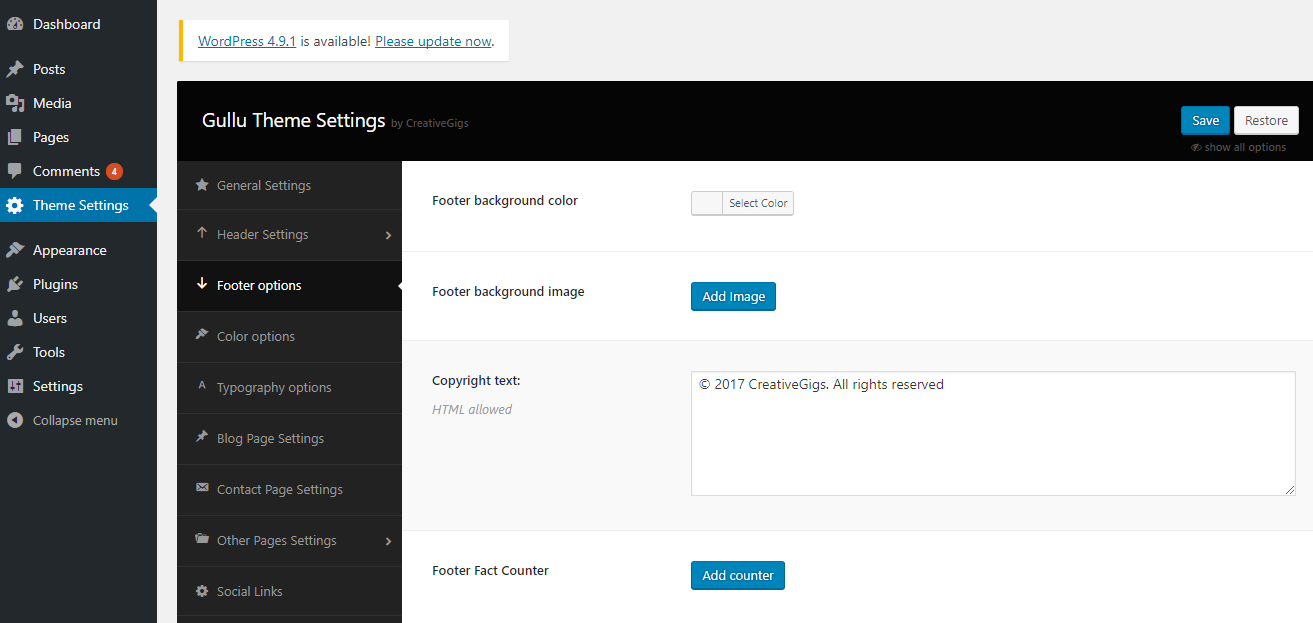Click the Dashboard gauge icon

[x=15, y=24]
